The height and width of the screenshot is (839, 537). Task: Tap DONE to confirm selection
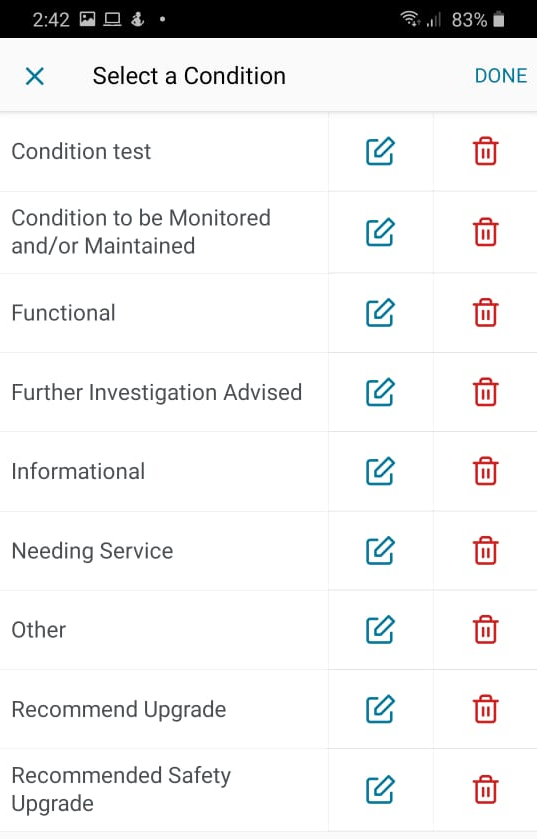tap(501, 75)
